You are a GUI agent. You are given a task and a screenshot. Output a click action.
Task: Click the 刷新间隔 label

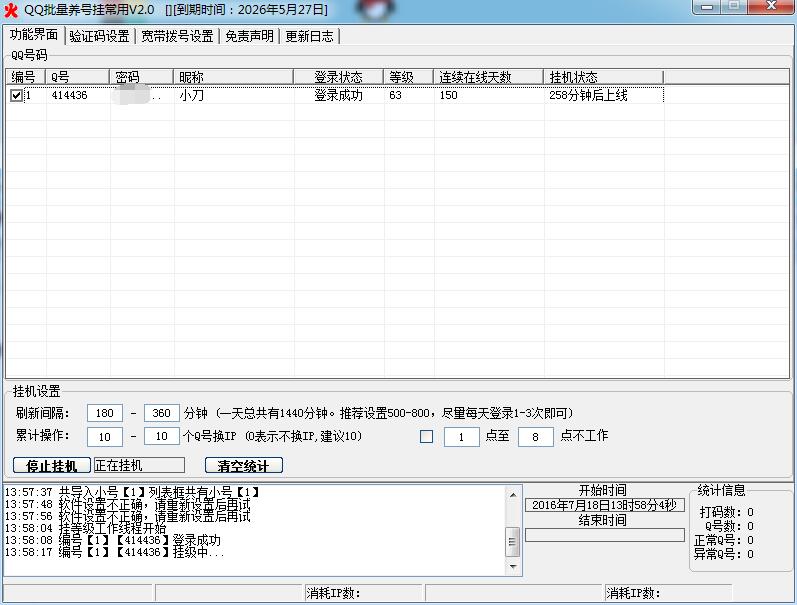click(x=42, y=413)
